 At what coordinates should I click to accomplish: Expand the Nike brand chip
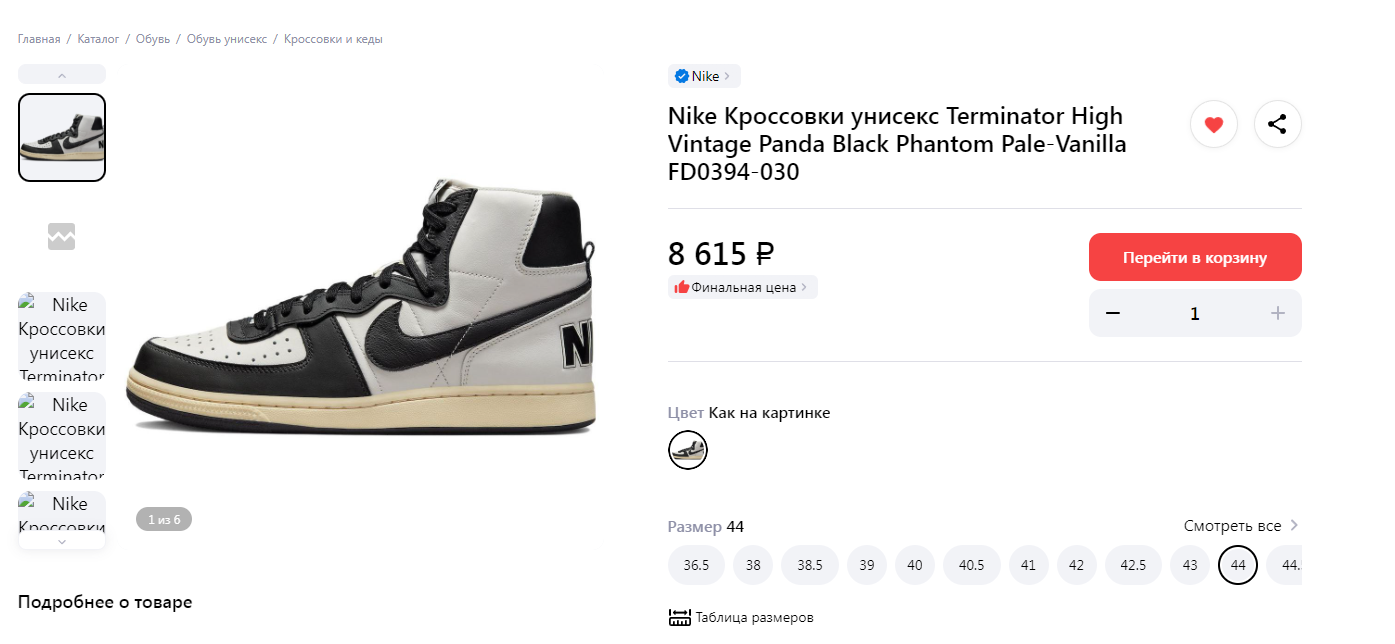coord(704,76)
